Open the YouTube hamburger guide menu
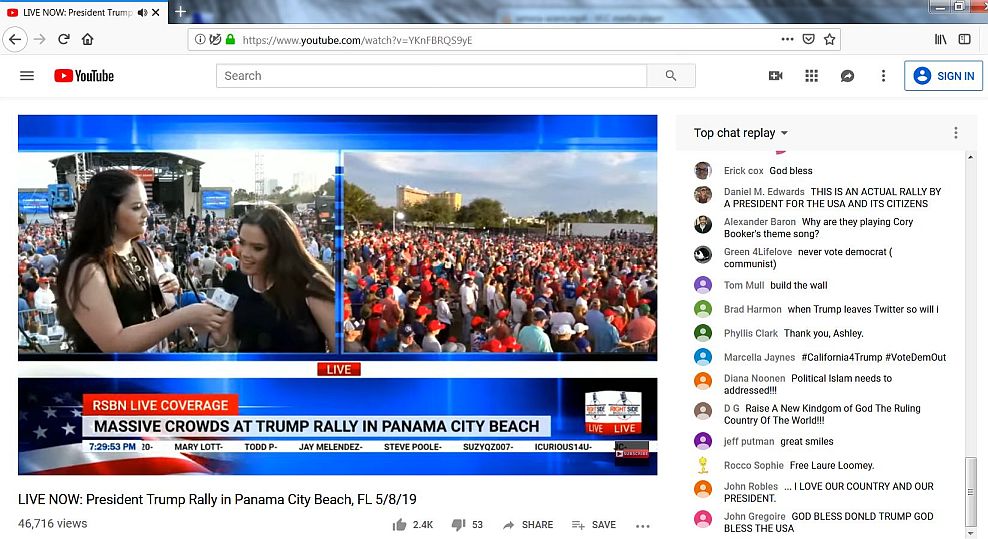988x539 pixels. (x=27, y=76)
